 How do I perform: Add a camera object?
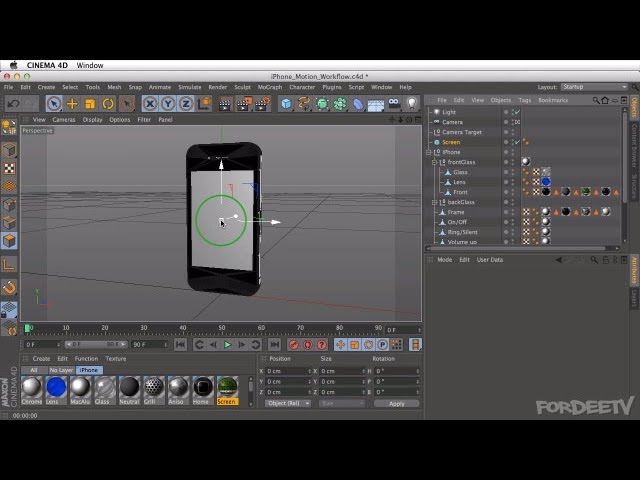[x=394, y=104]
